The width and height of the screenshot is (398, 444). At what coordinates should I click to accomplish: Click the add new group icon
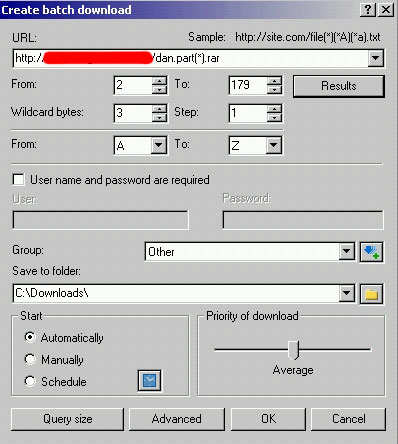[x=372, y=252]
